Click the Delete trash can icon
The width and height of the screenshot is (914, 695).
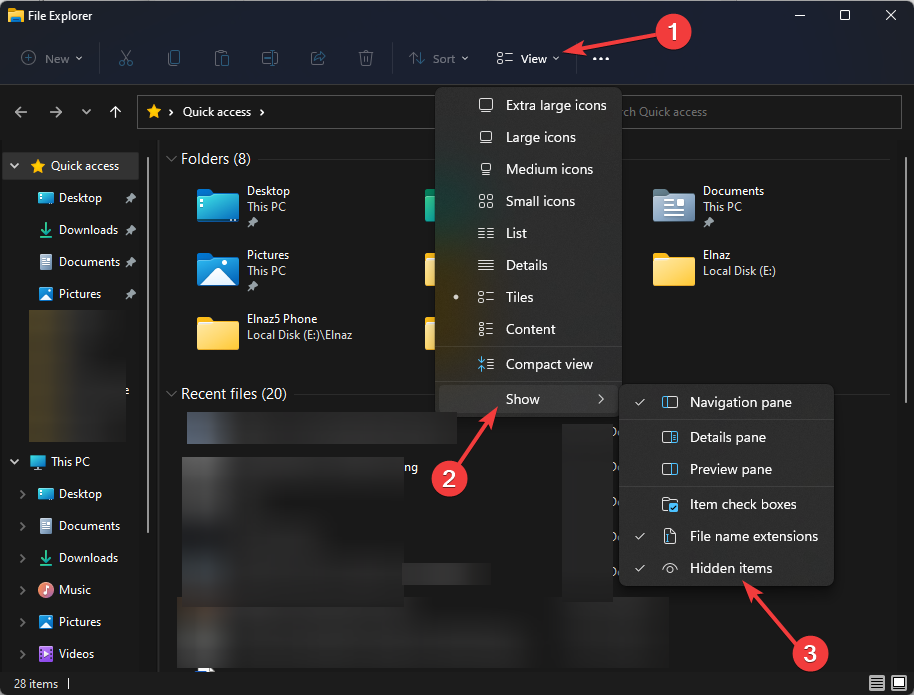tap(366, 58)
